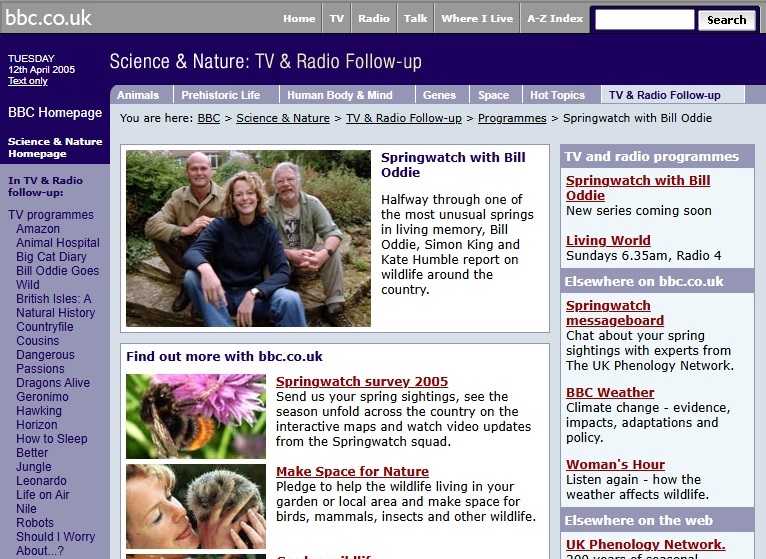Go to Radio in the top bar
This screenshot has height=559, width=766.
(x=374, y=19)
